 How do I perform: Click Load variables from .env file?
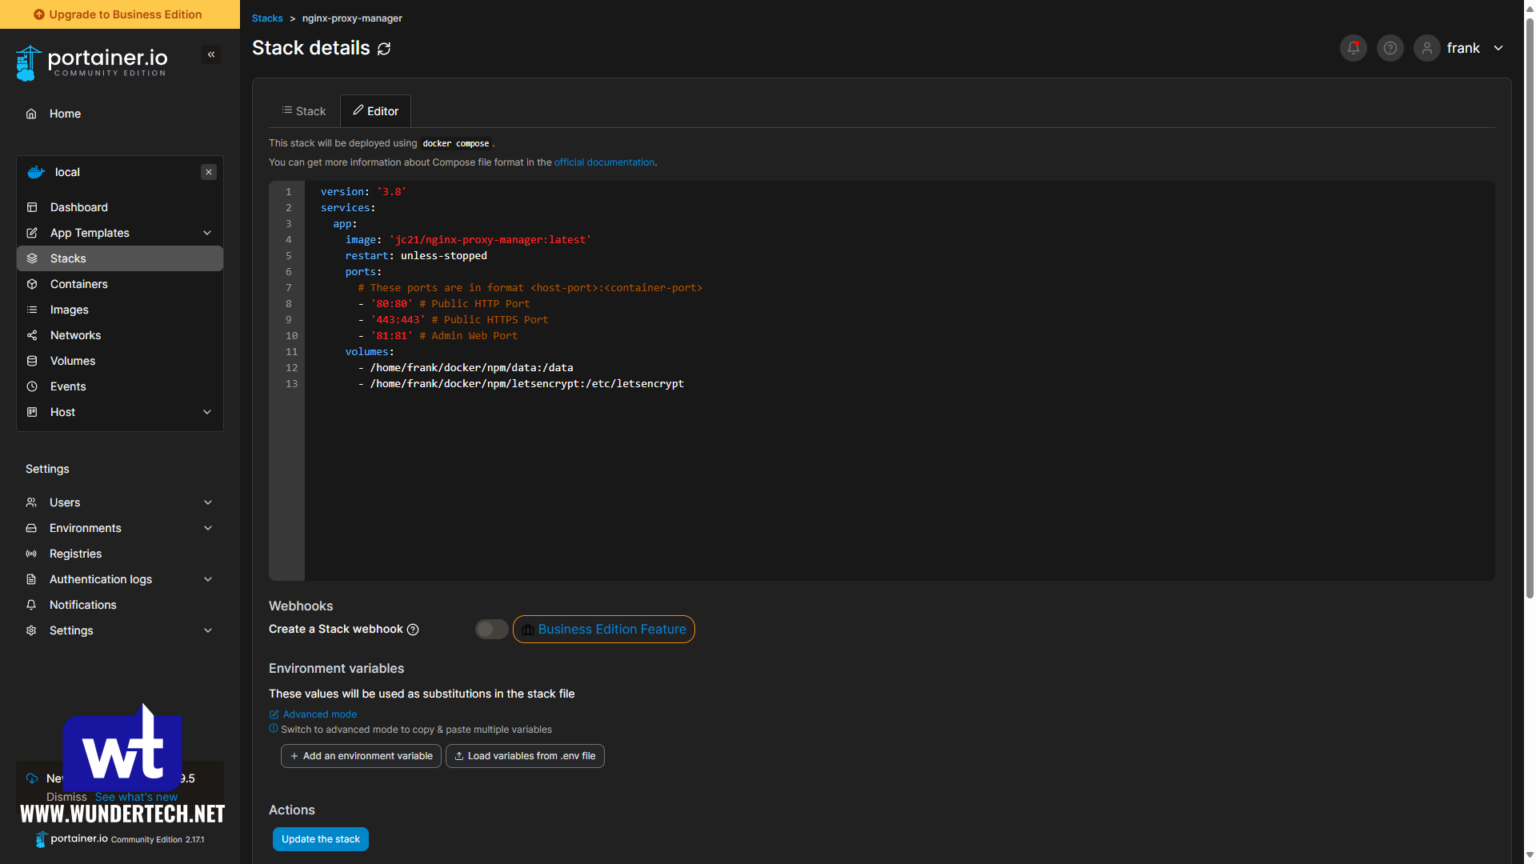coord(525,756)
